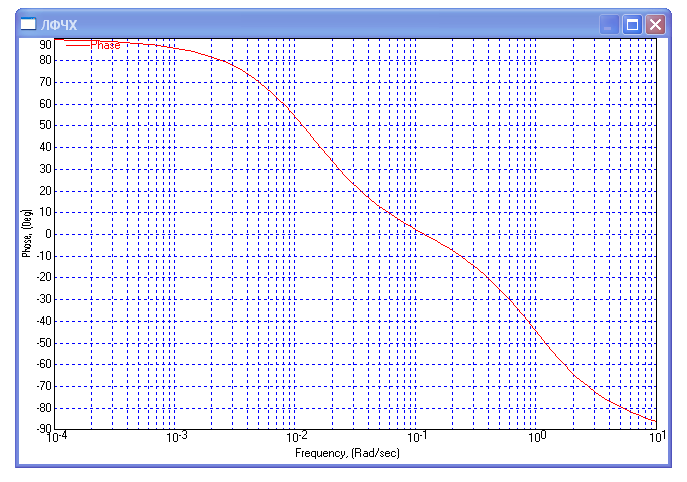Click the Frequency, (Rad/sec) axis label
Image resolution: width=687 pixels, height=482 pixels.
347,453
